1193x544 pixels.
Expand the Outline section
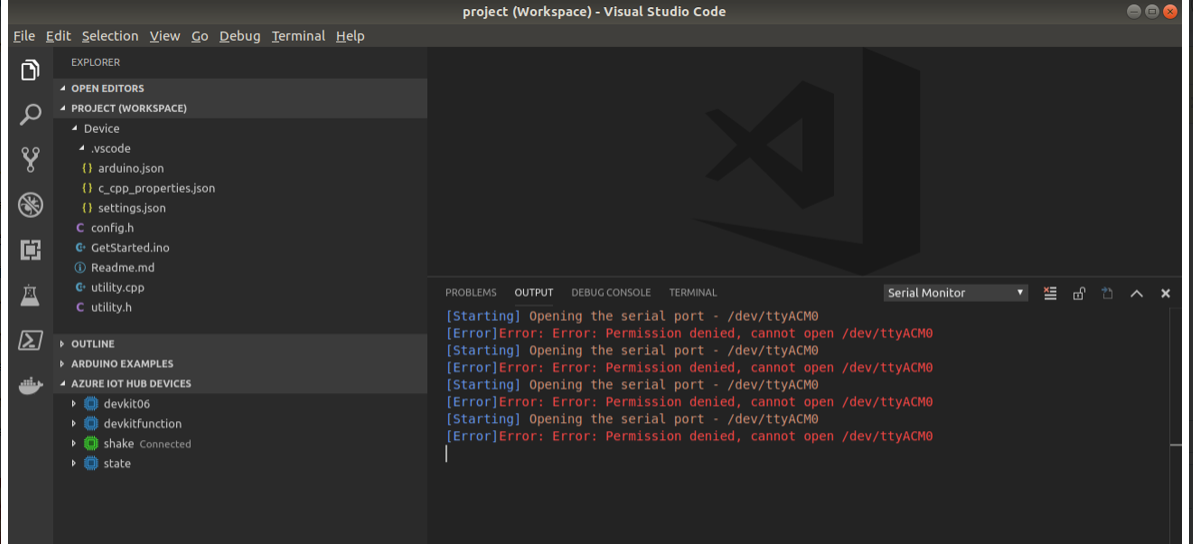62,344
